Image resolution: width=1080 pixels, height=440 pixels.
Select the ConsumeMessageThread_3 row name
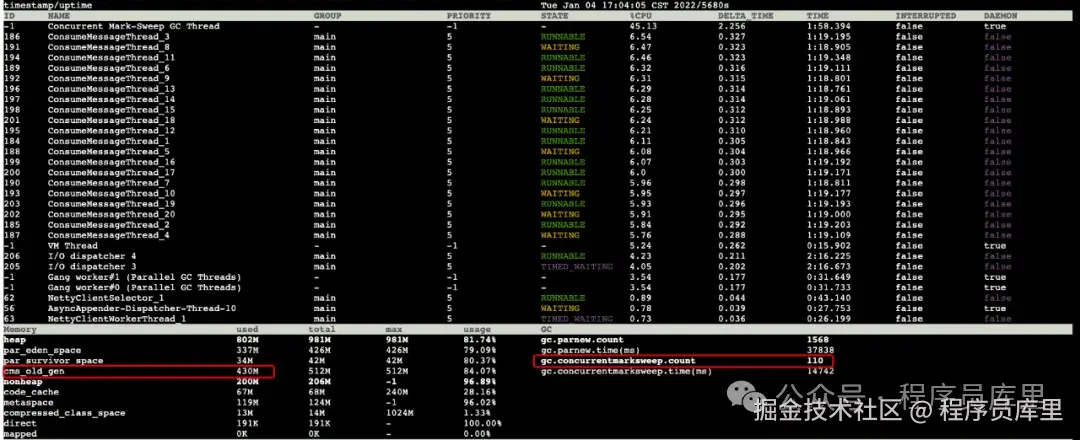pos(108,36)
